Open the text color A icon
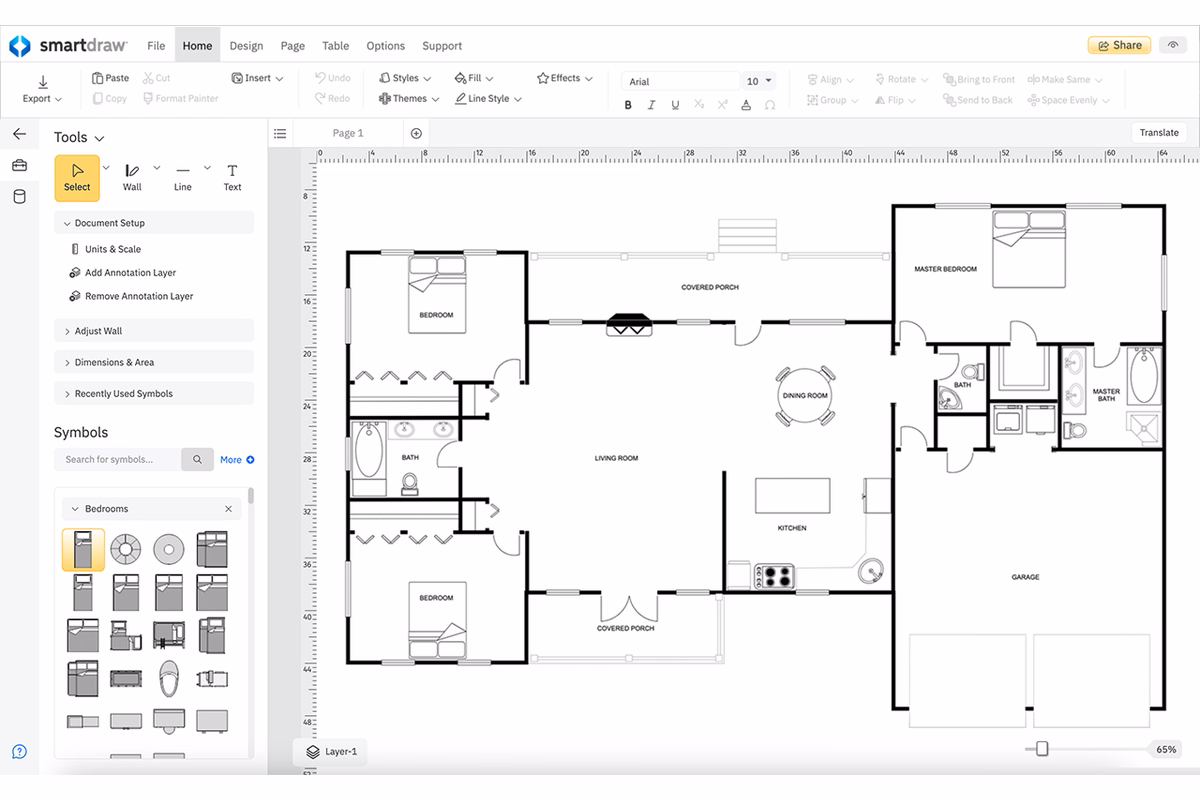The height and width of the screenshot is (800, 1200). (x=745, y=105)
